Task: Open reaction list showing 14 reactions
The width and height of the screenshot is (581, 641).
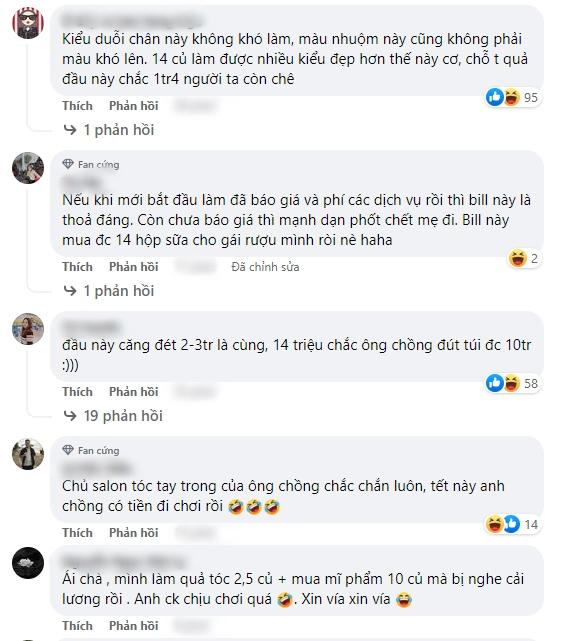Action: (x=513, y=524)
